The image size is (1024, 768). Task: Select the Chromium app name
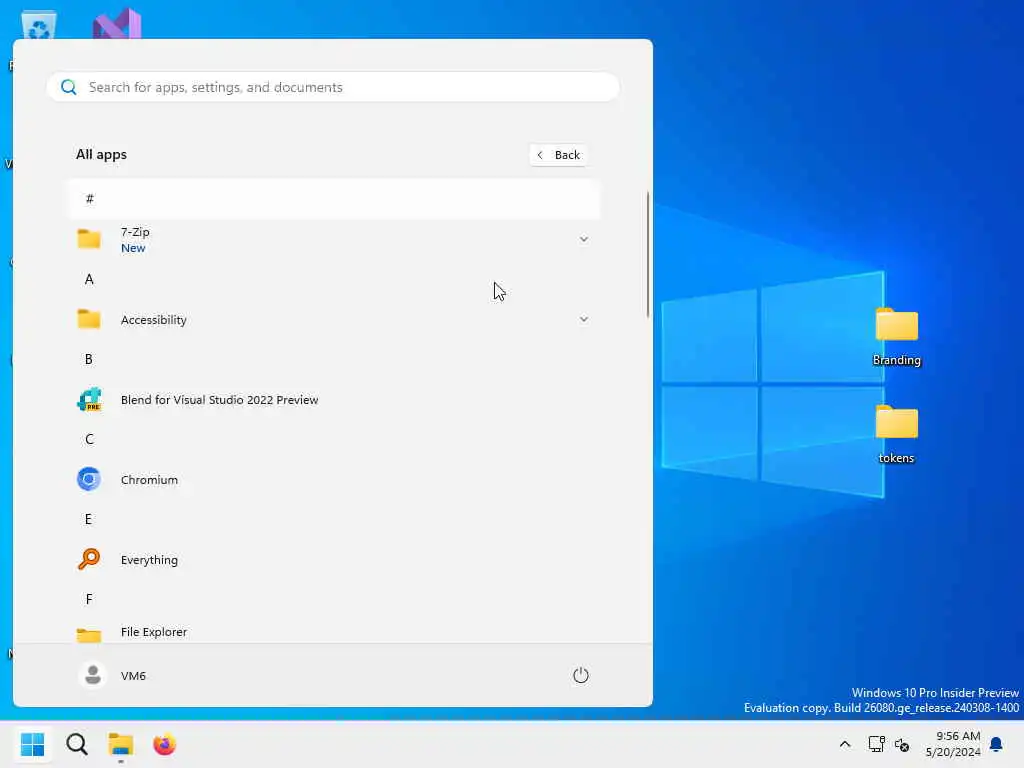click(x=149, y=480)
